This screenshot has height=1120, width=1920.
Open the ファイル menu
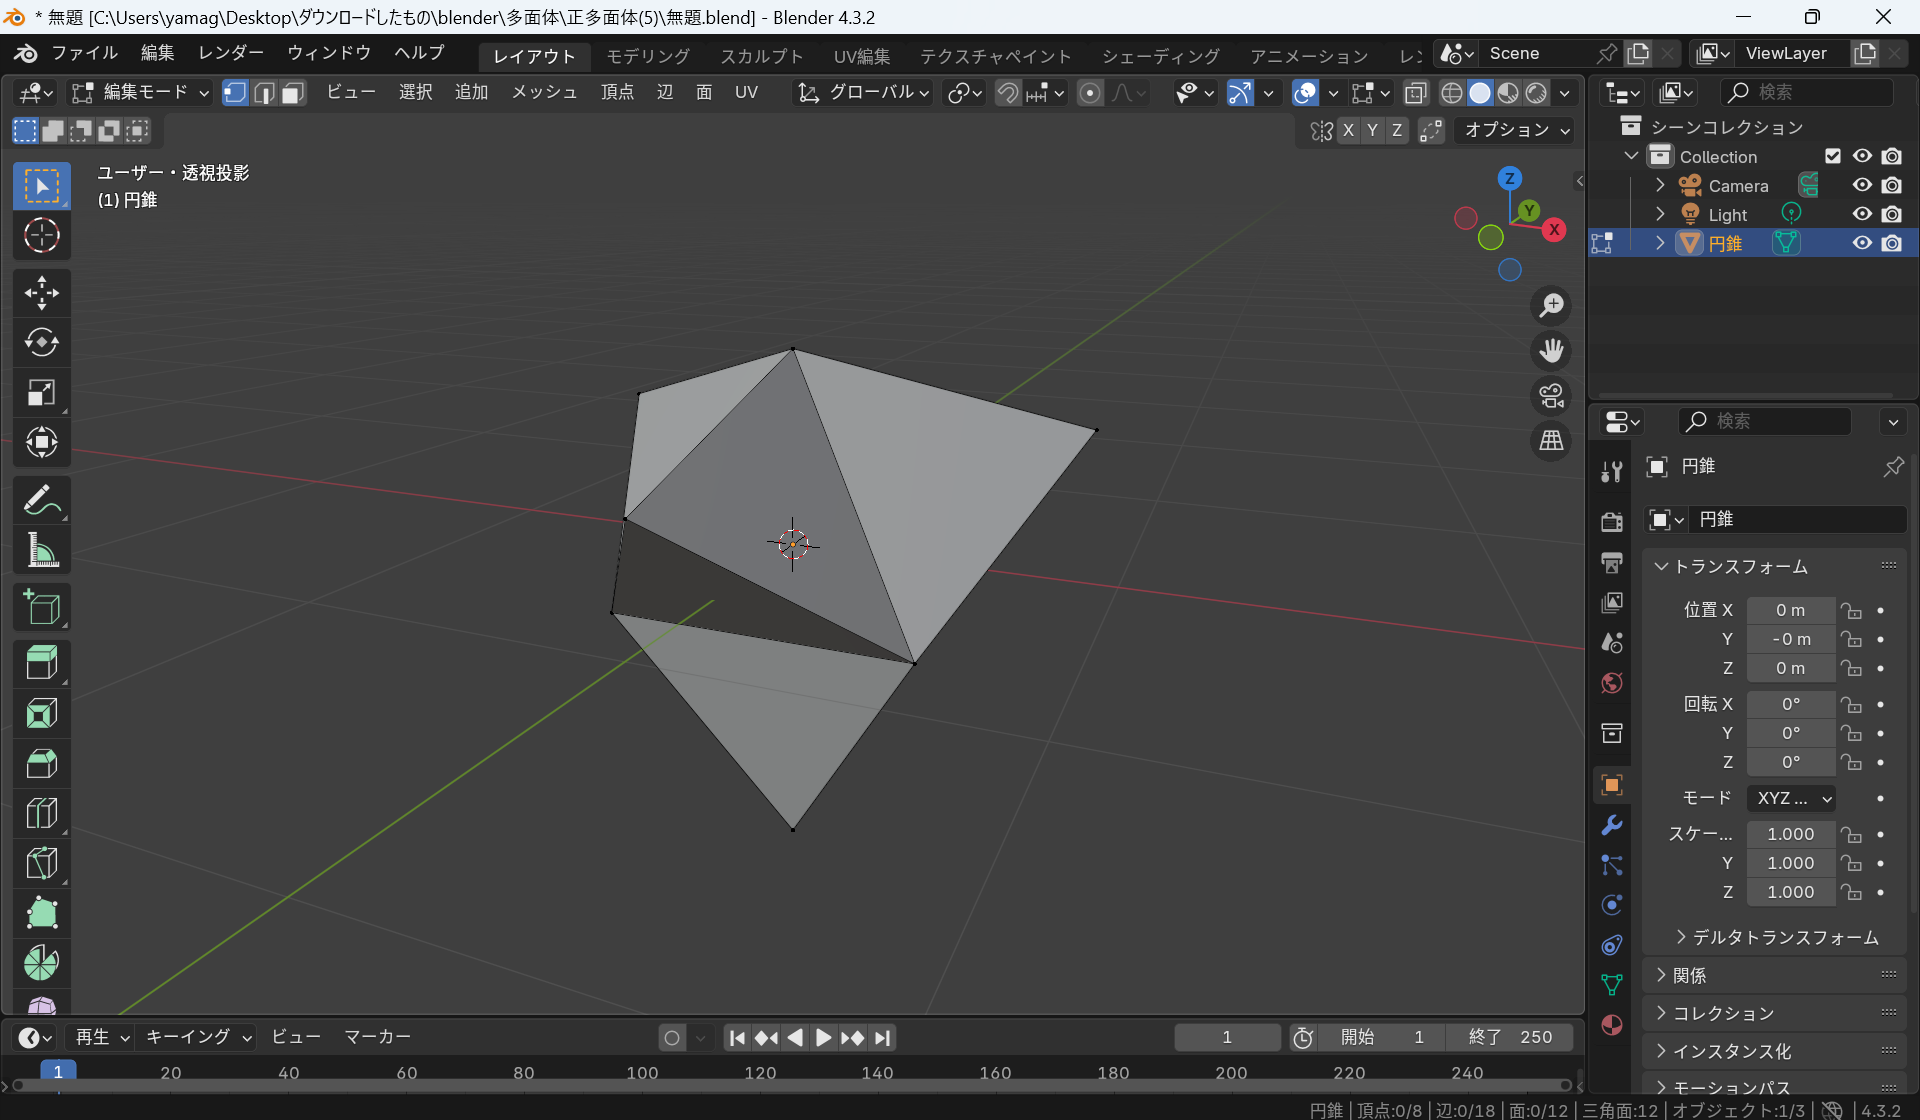pyautogui.click(x=84, y=53)
